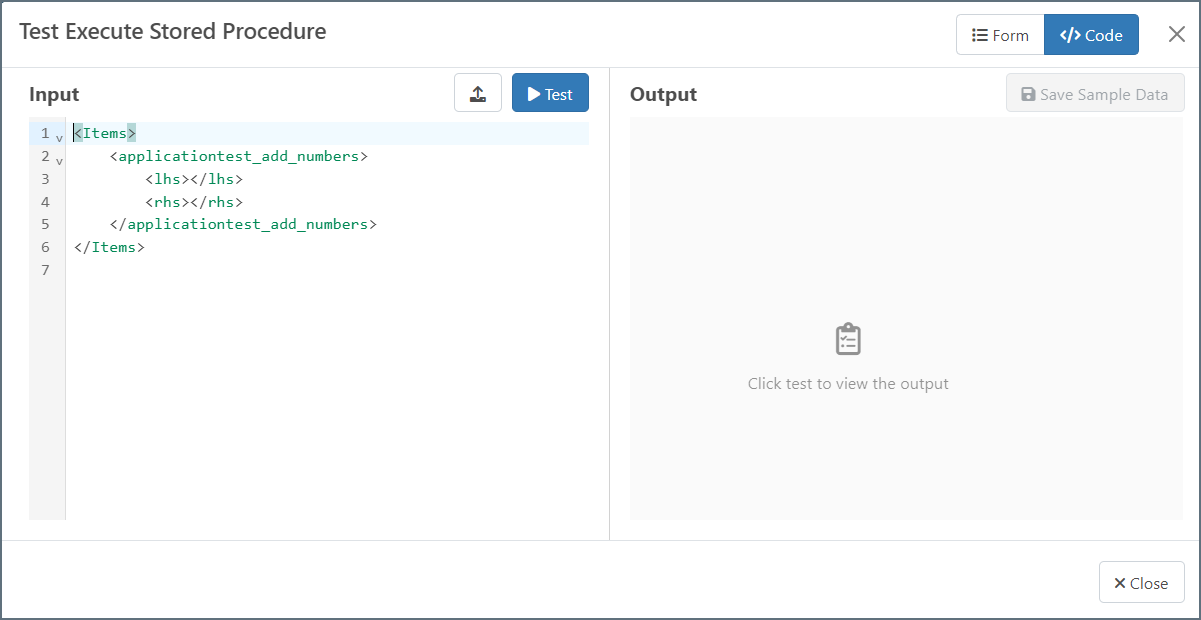Click the opening applicationtest_add_numbers tag
This screenshot has width=1201, height=620.
coord(239,156)
